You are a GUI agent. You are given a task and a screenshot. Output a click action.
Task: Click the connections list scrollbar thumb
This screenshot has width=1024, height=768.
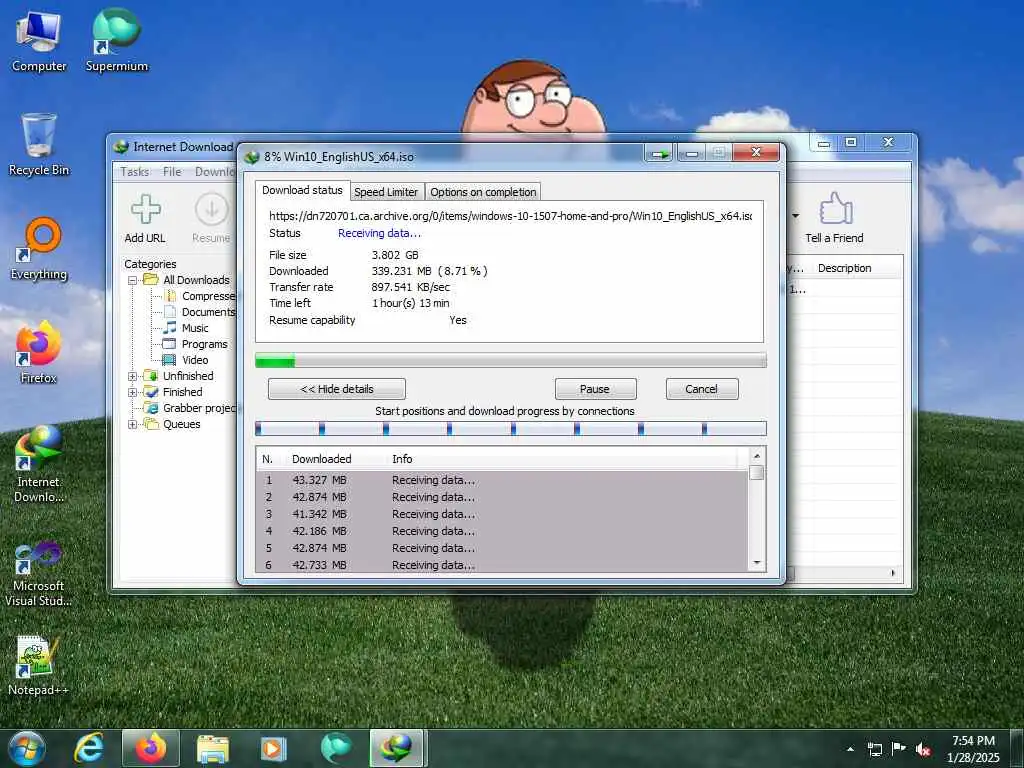pos(757,473)
